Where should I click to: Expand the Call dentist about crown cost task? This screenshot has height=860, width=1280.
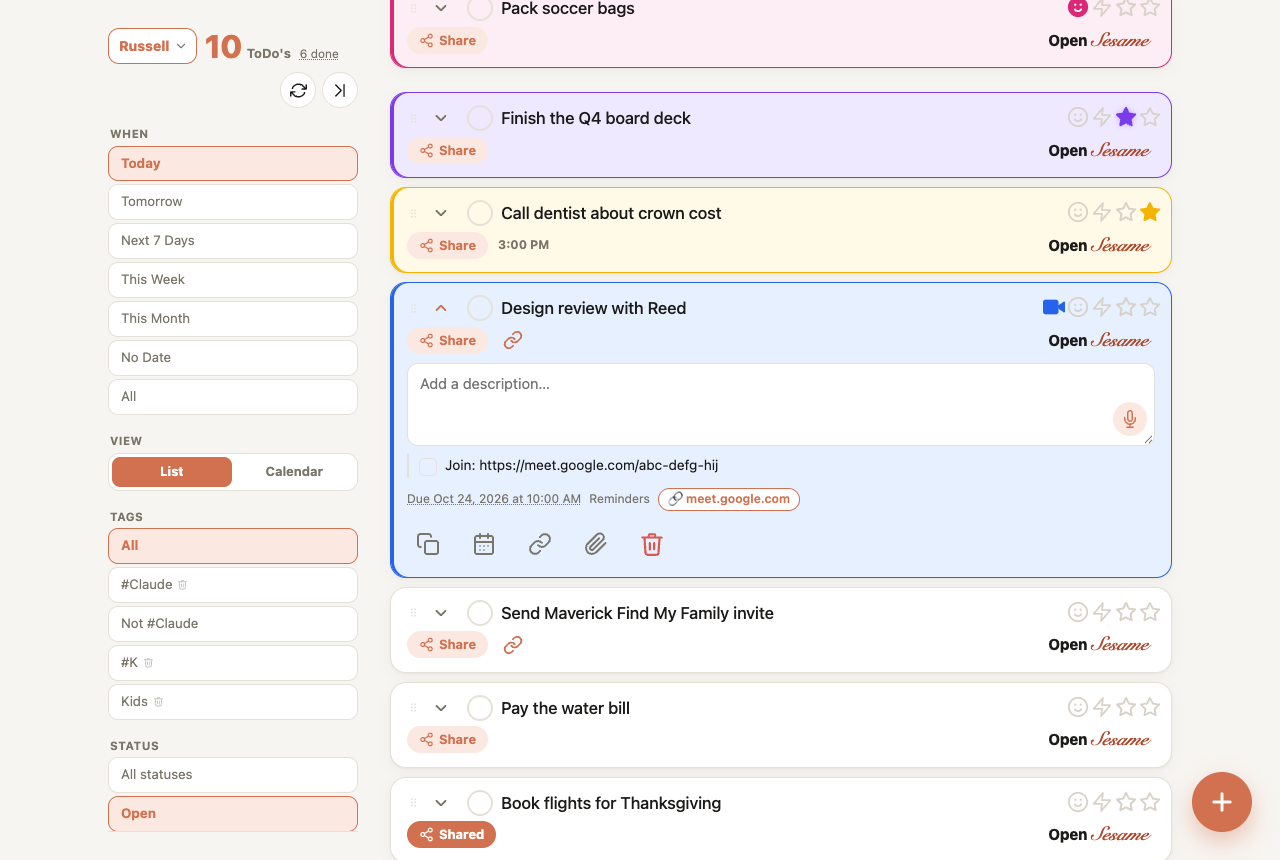(441, 213)
